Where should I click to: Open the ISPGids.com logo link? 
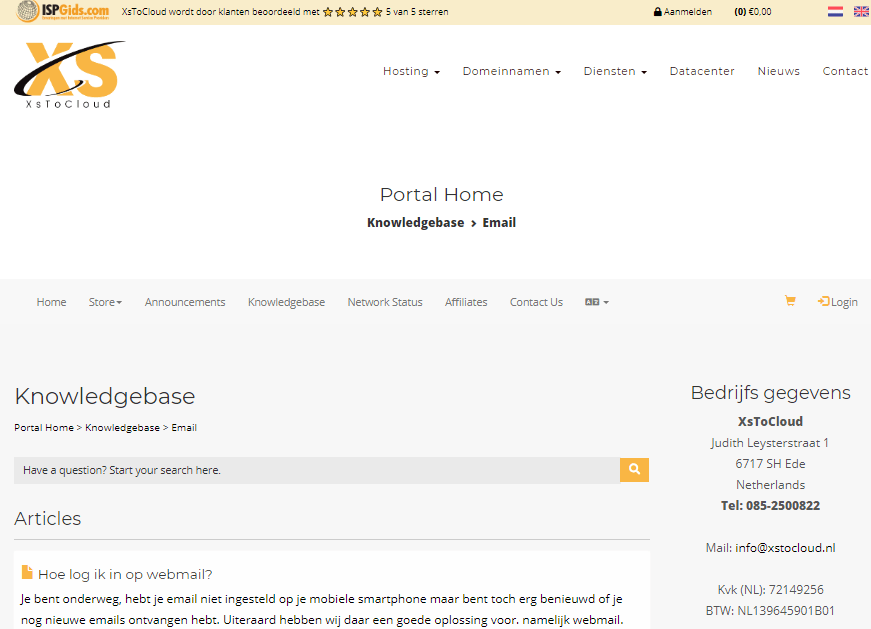pyautogui.click(x=63, y=11)
